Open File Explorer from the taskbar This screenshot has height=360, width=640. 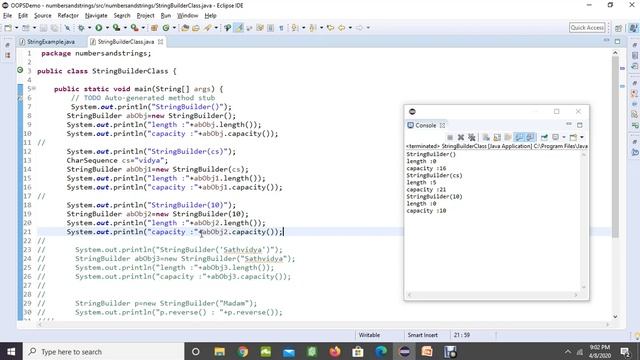click(219, 351)
